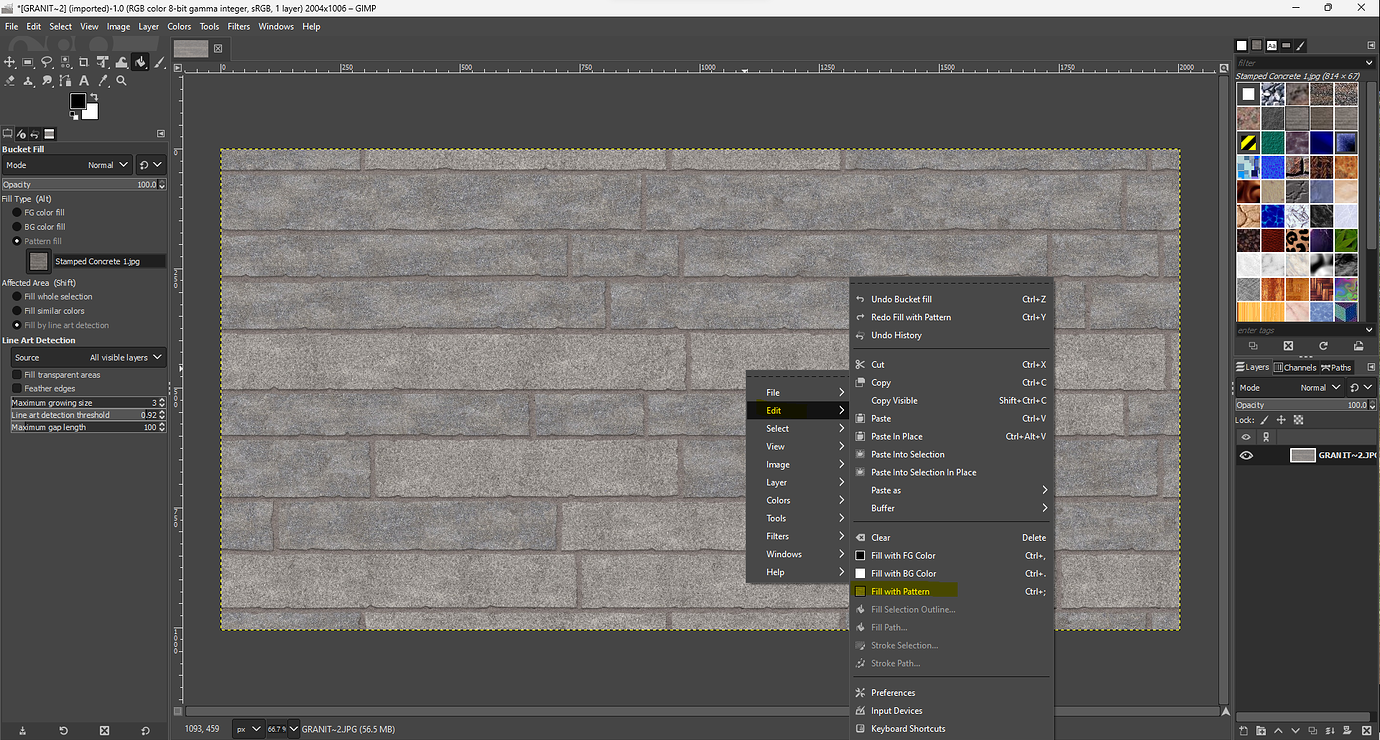The height and width of the screenshot is (740, 1380).
Task: Select the Move tool in the toolbox
Action: 10,63
